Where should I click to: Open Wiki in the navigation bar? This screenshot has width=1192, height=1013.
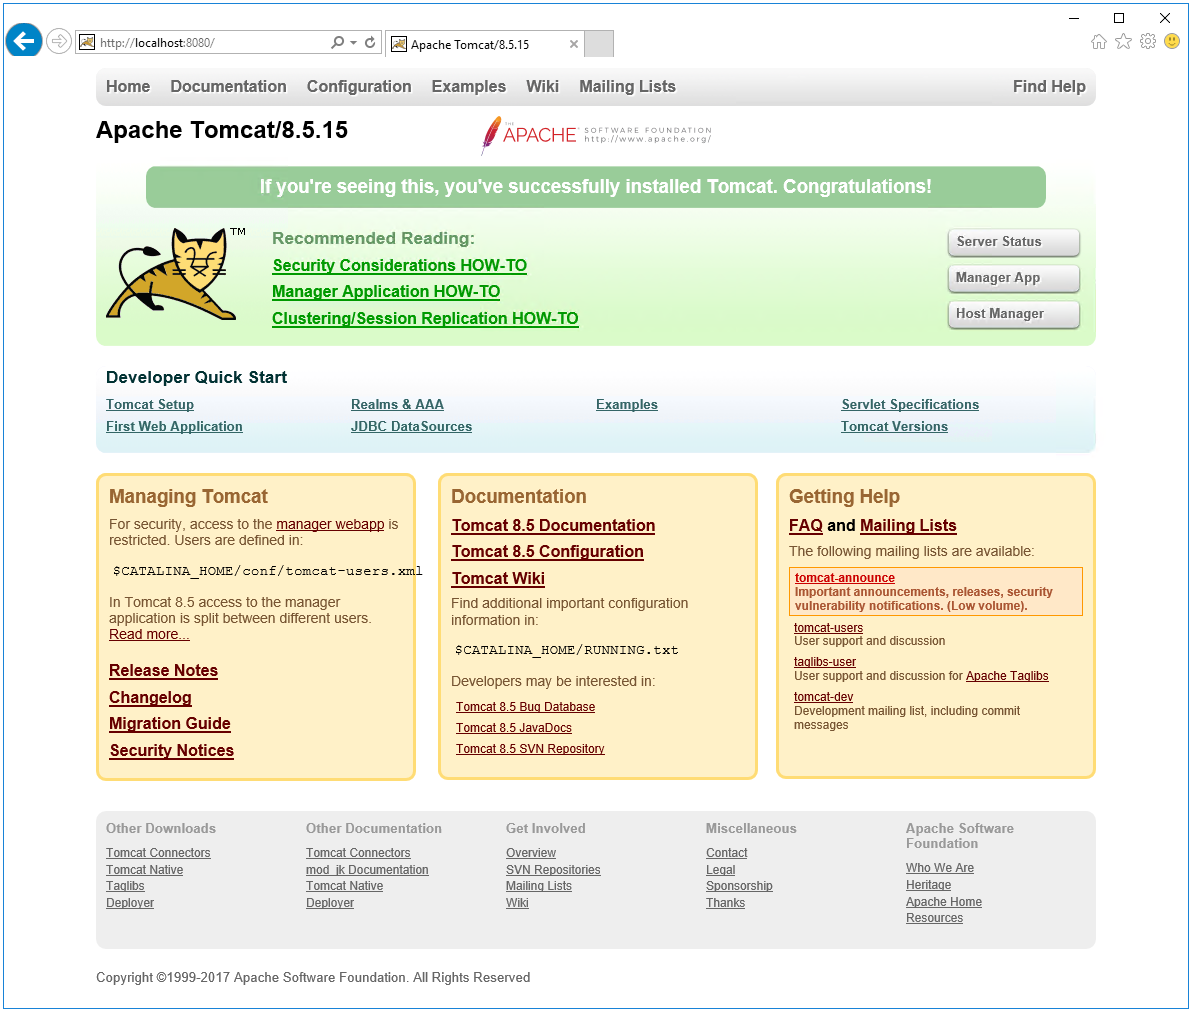(x=542, y=87)
